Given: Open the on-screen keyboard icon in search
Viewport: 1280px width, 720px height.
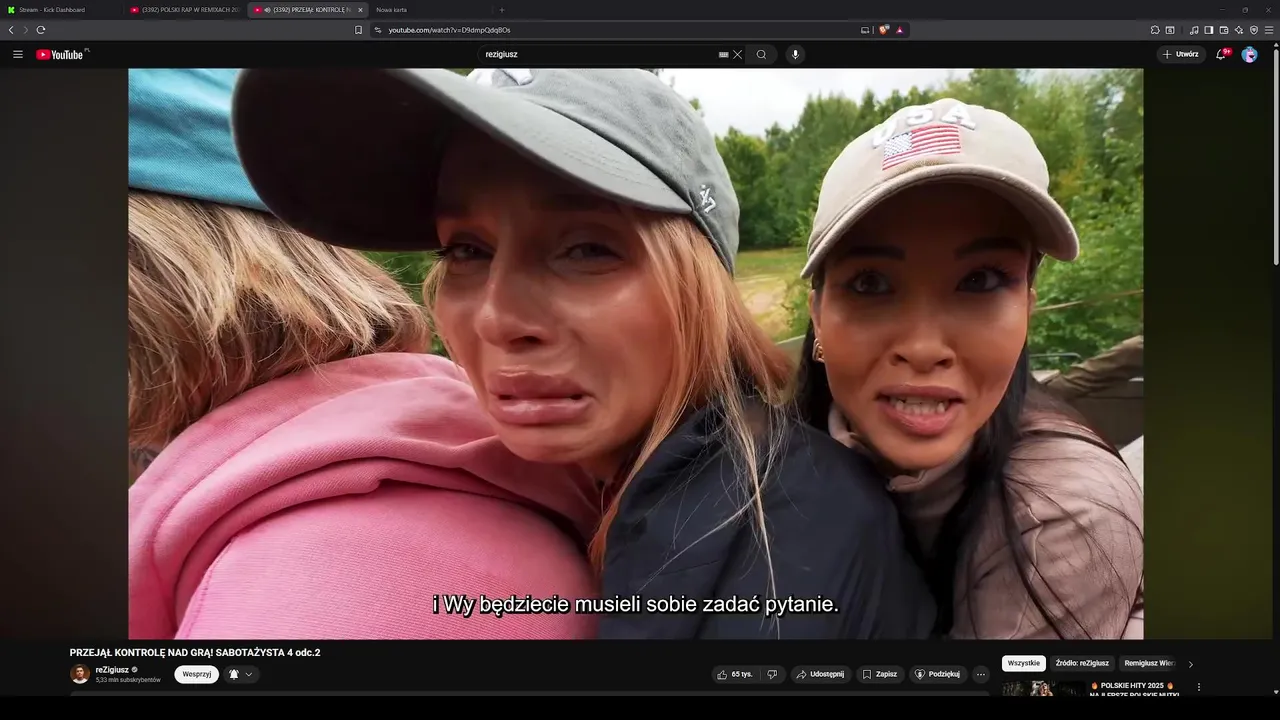Looking at the screenshot, I should (724, 54).
